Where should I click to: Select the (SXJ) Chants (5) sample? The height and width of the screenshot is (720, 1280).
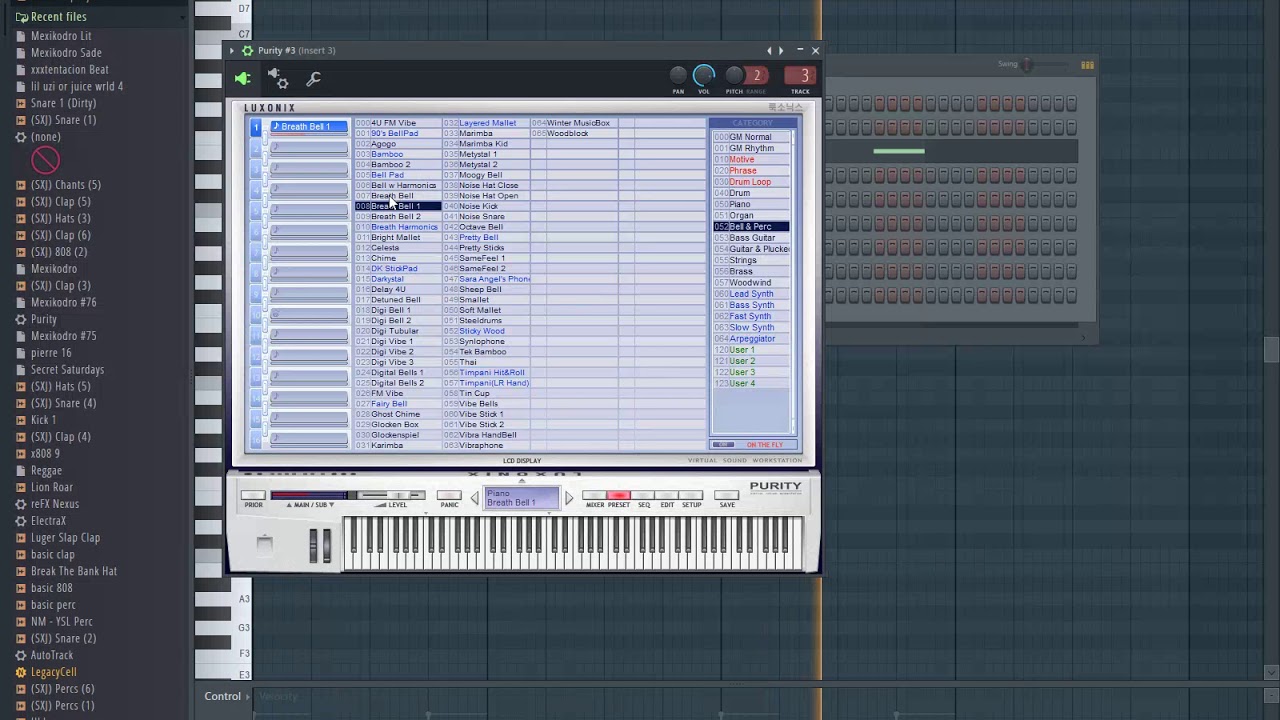tap(66, 185)
